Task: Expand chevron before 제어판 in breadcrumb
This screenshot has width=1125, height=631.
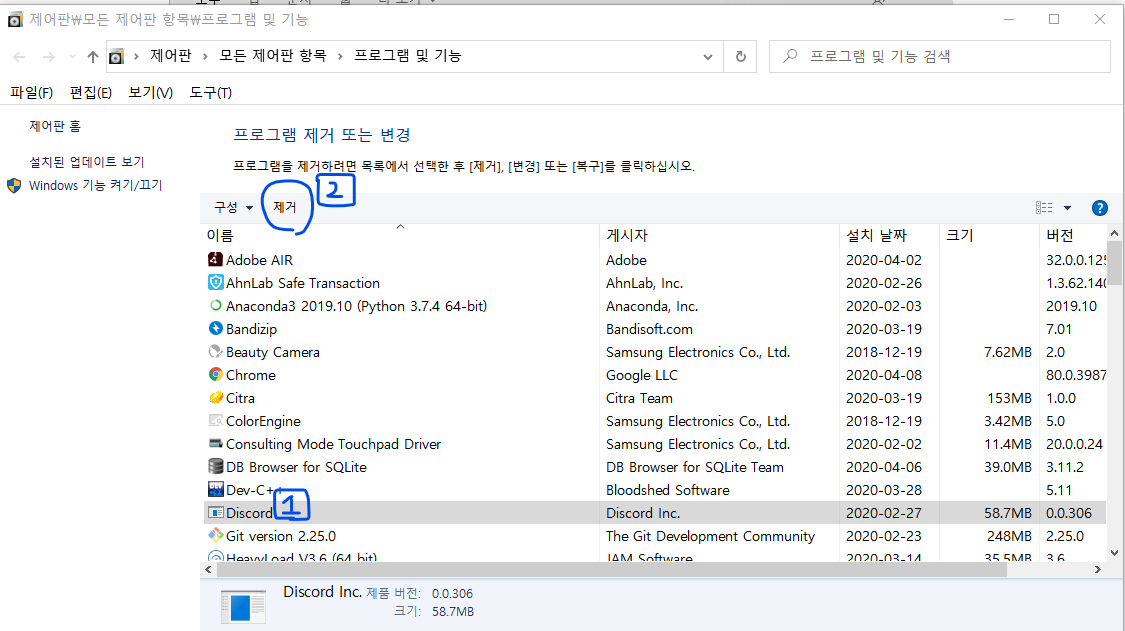Action: click(x=136, y=56)
